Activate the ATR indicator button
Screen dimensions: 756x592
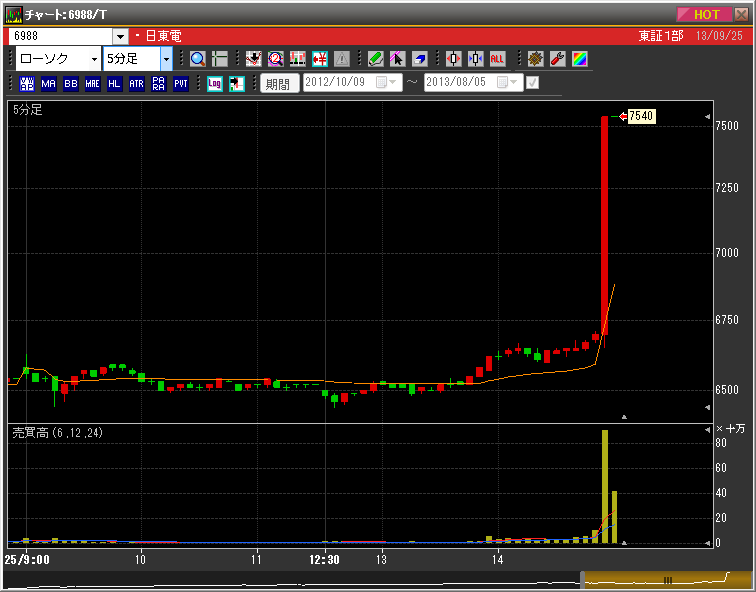tap(136, 84)
